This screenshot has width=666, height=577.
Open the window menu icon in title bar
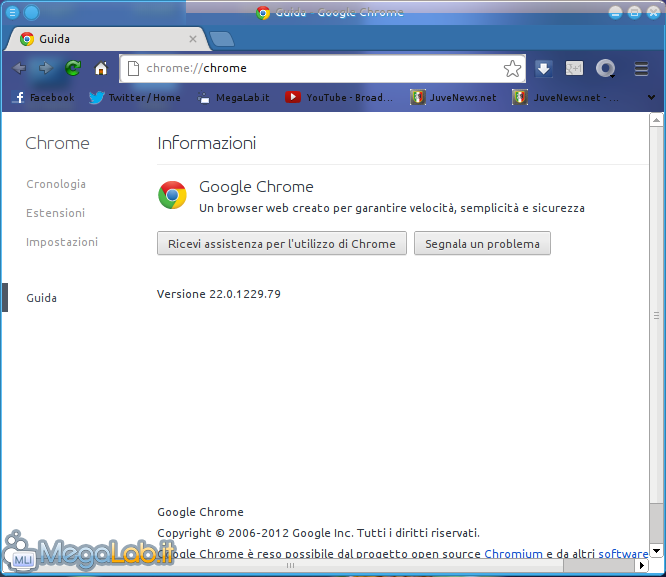coord(12,12)
